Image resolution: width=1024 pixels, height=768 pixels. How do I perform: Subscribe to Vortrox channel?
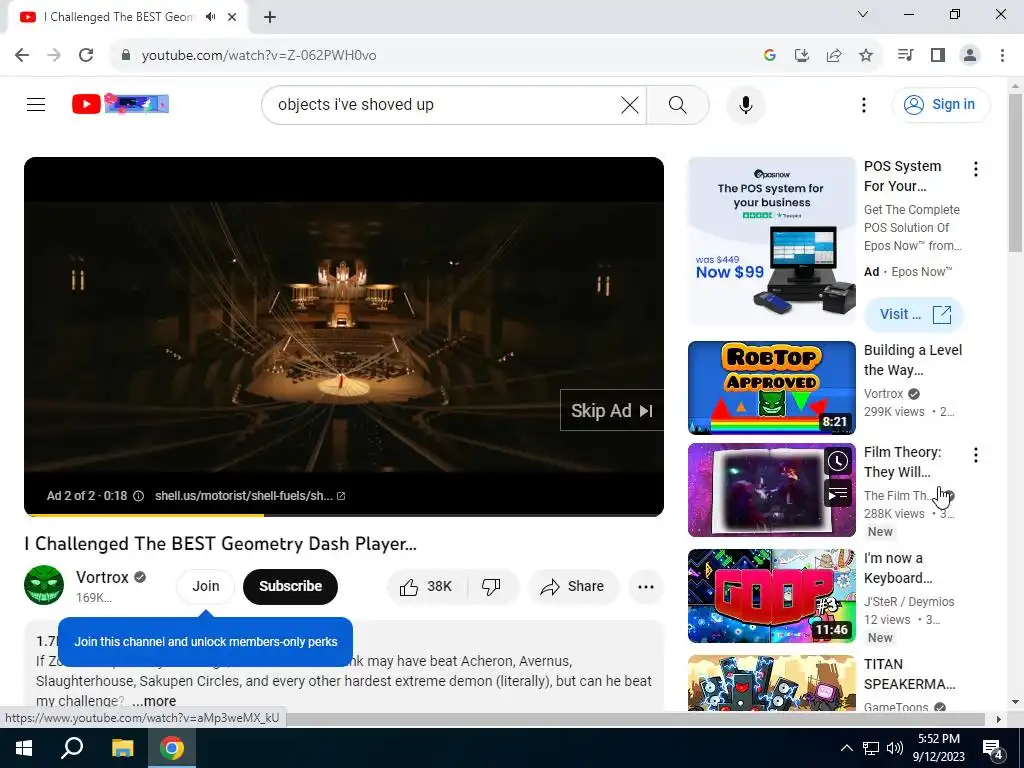click(290, 586)
